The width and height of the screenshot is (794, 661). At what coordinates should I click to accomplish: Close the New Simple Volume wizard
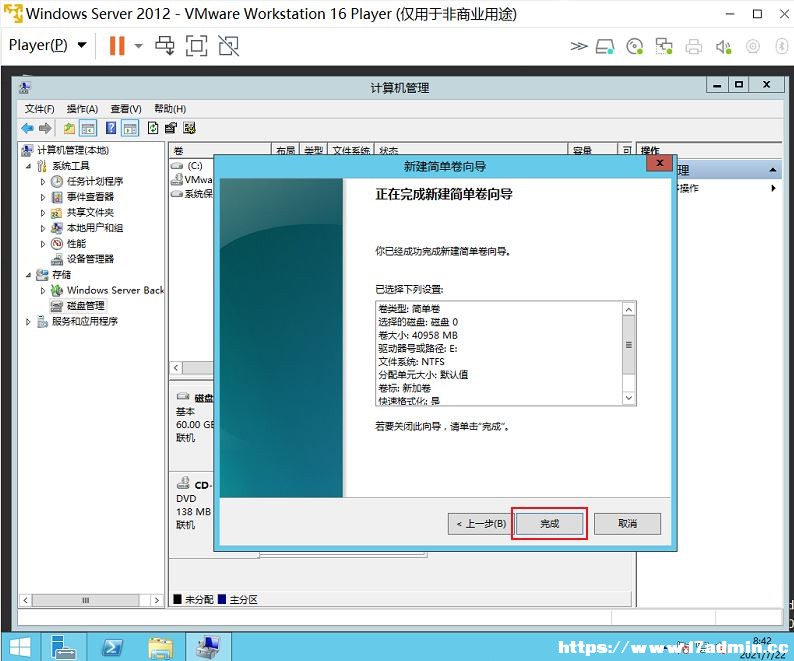pos(659,163)
